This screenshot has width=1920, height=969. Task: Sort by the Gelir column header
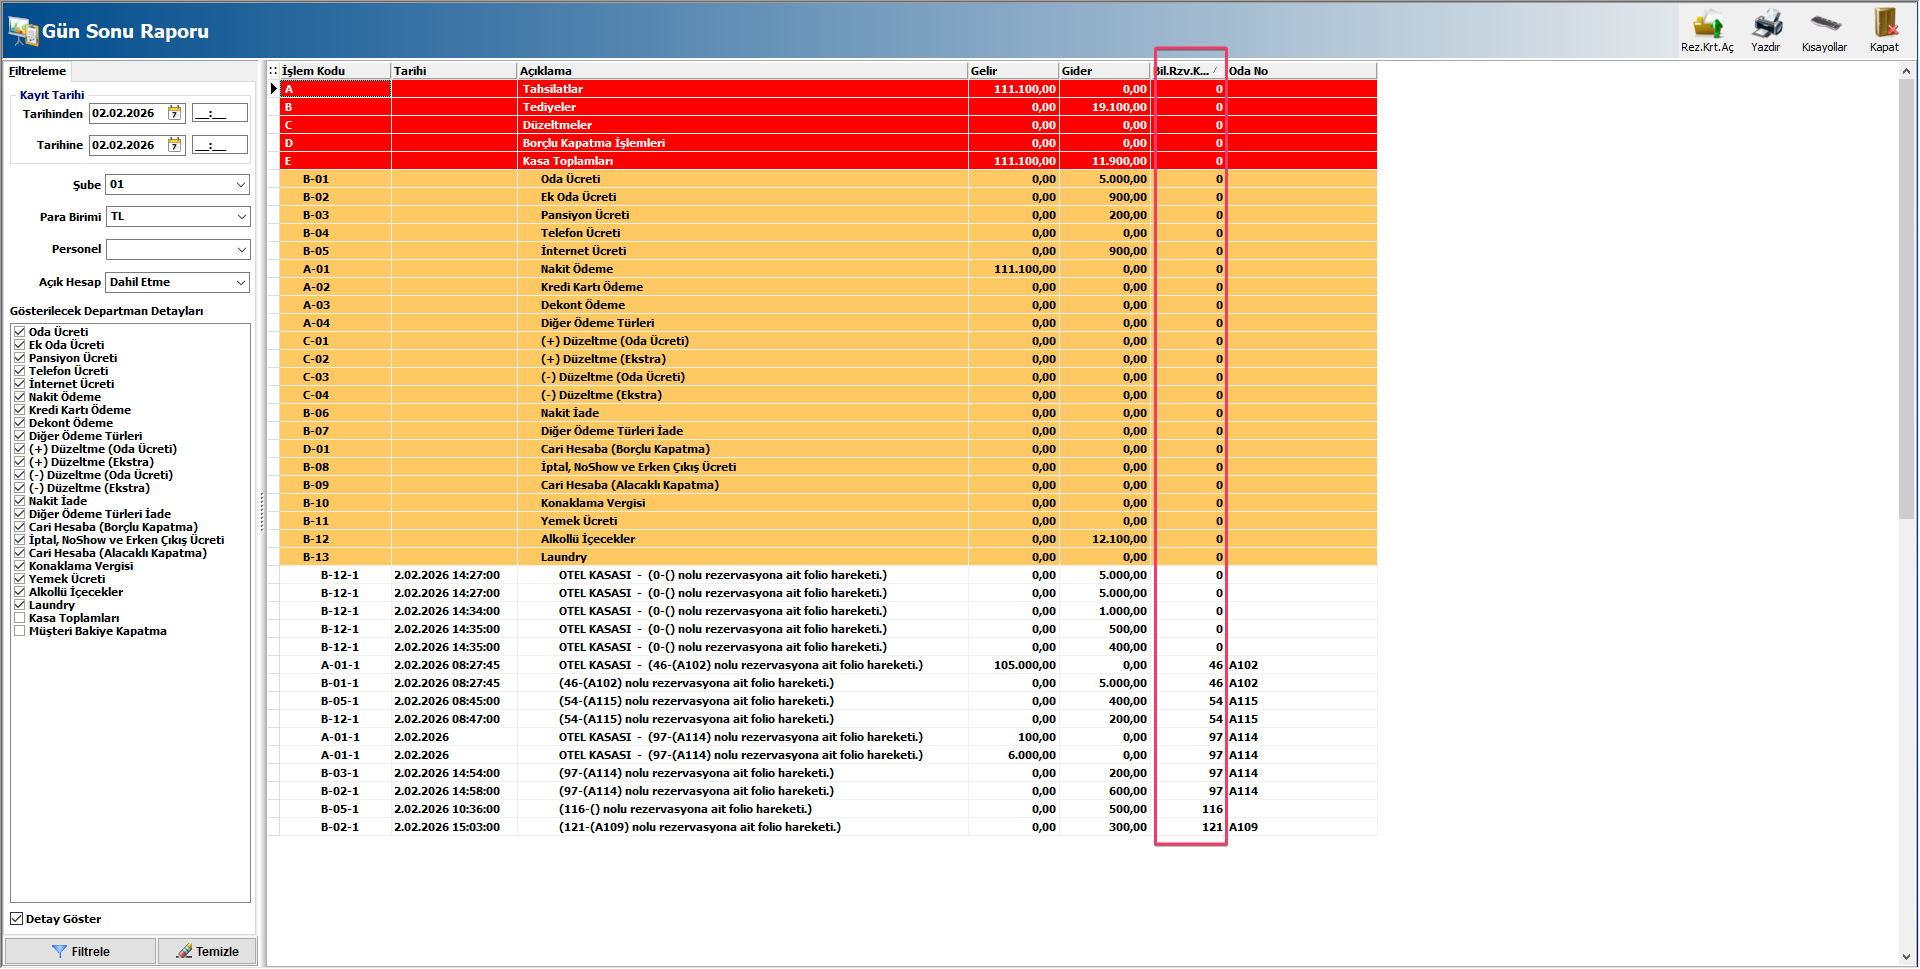[1012, 71]
